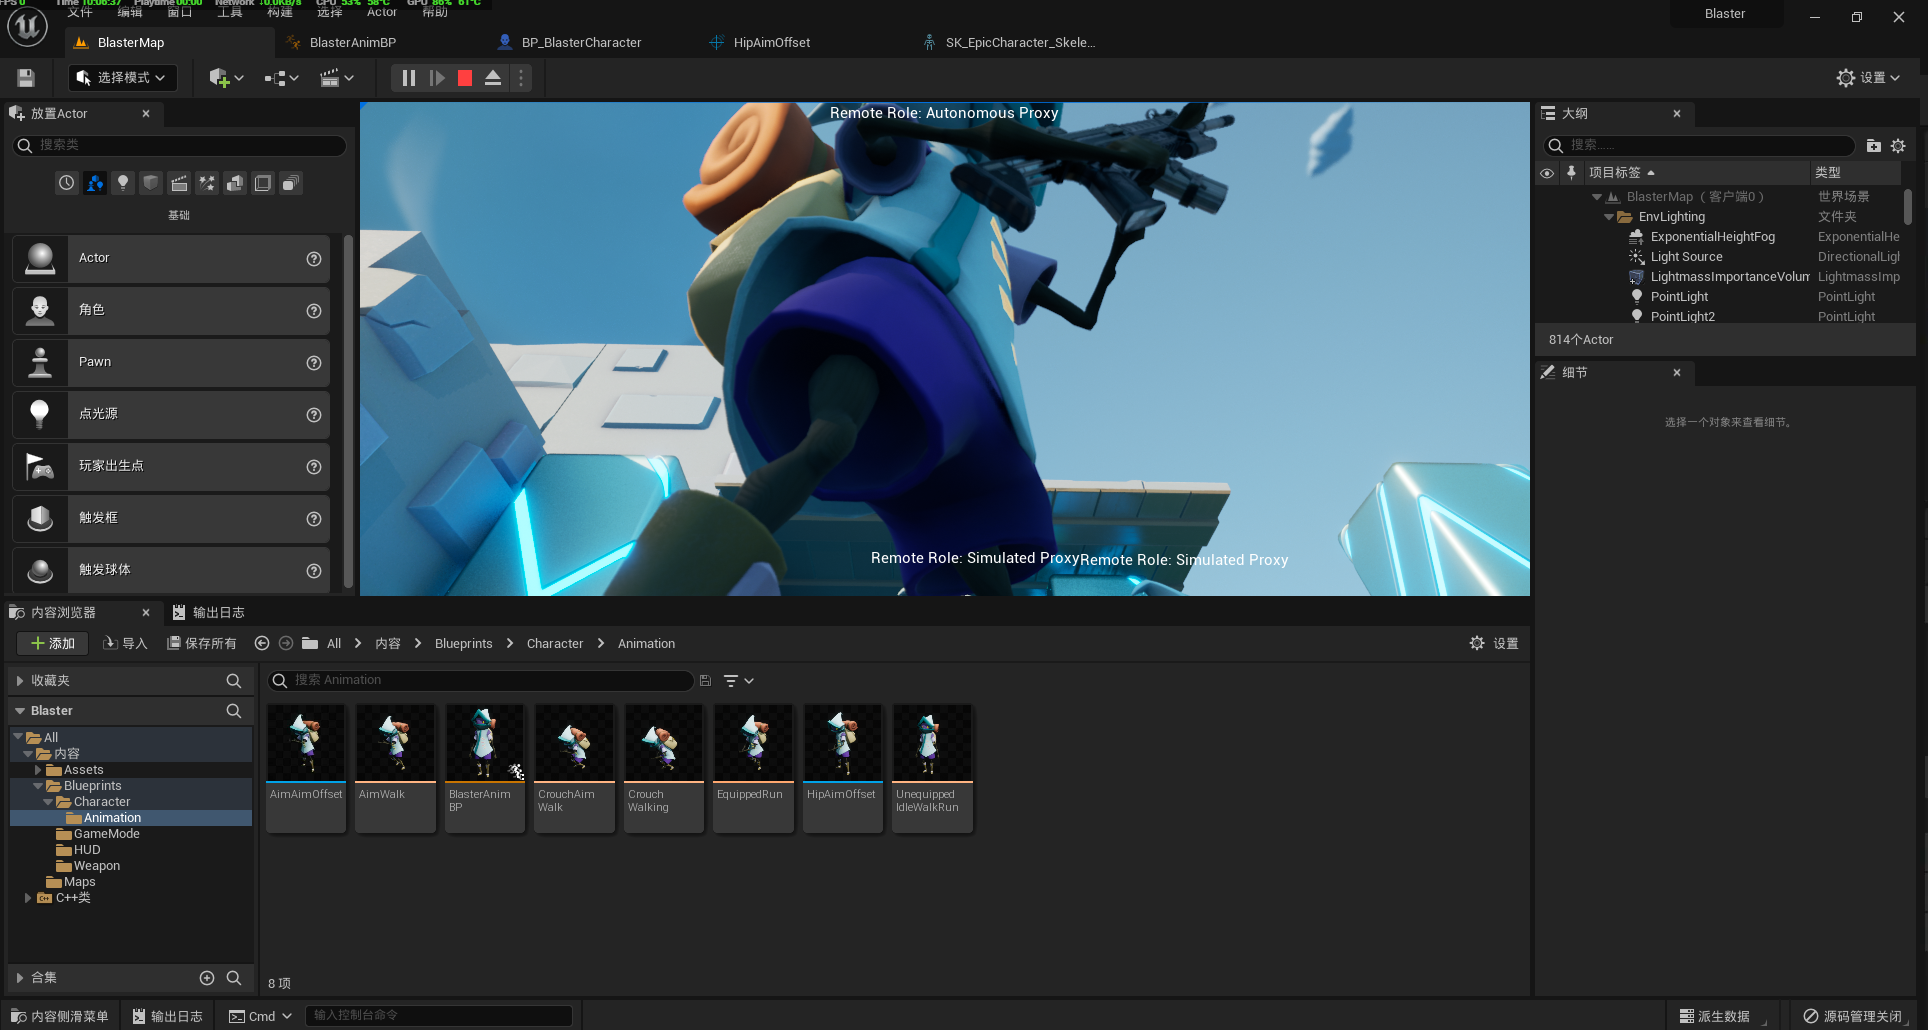Open the 输出日志 tab beside 内容浏览器
Viewport: 1928px width, 1030px height.
pyautogui.click(x=209, y=612)
